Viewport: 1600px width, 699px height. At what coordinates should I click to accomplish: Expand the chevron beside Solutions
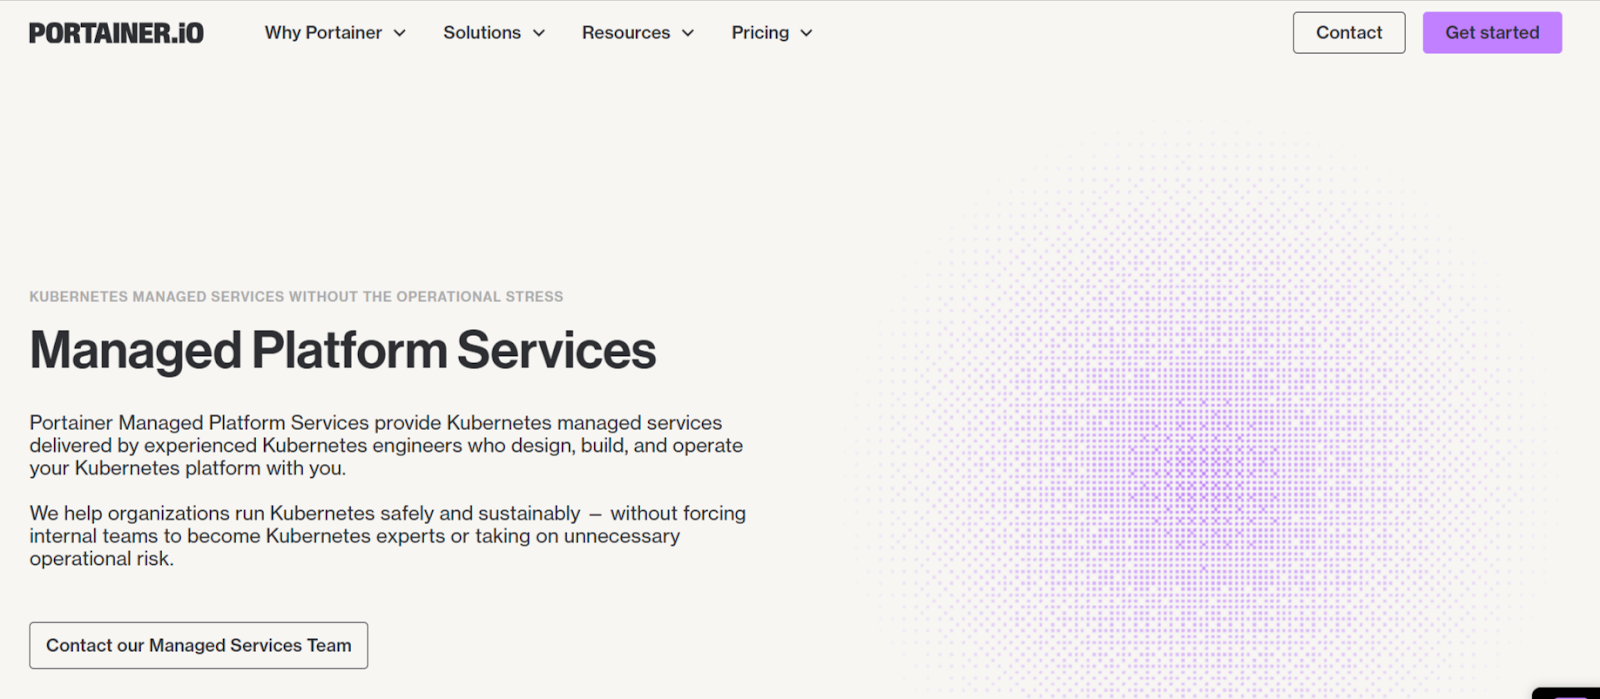[539, 33]
